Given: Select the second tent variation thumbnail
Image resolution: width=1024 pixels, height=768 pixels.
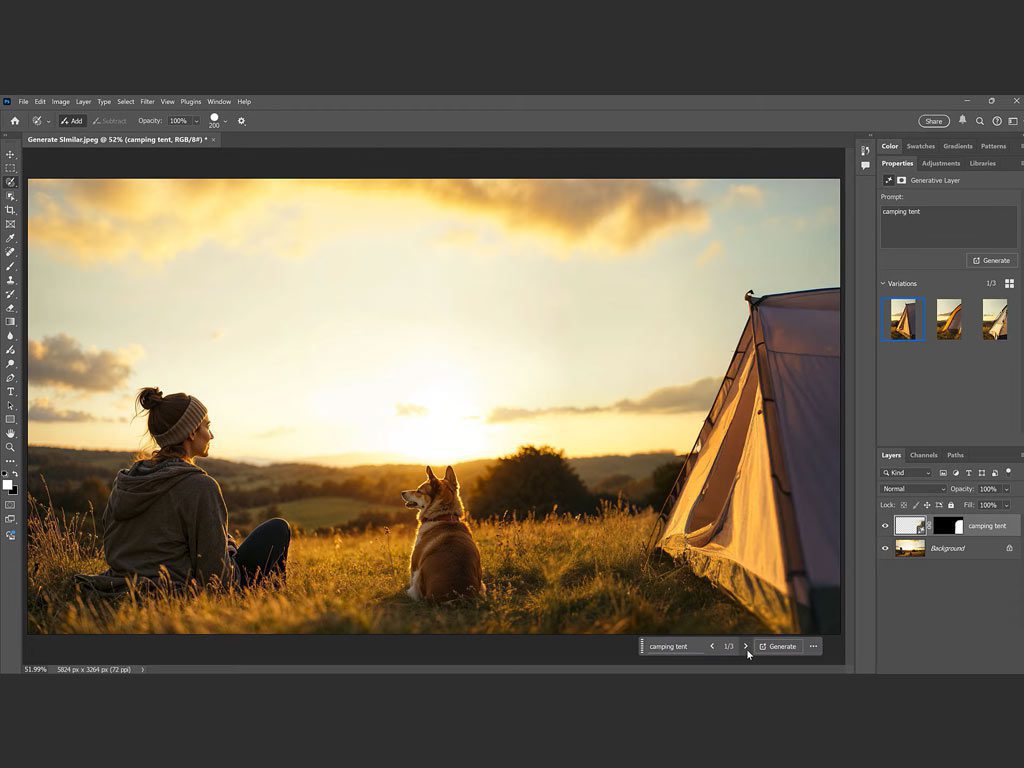Looking at the screenshot, I should pyautogui.click(x=949, y=319).
